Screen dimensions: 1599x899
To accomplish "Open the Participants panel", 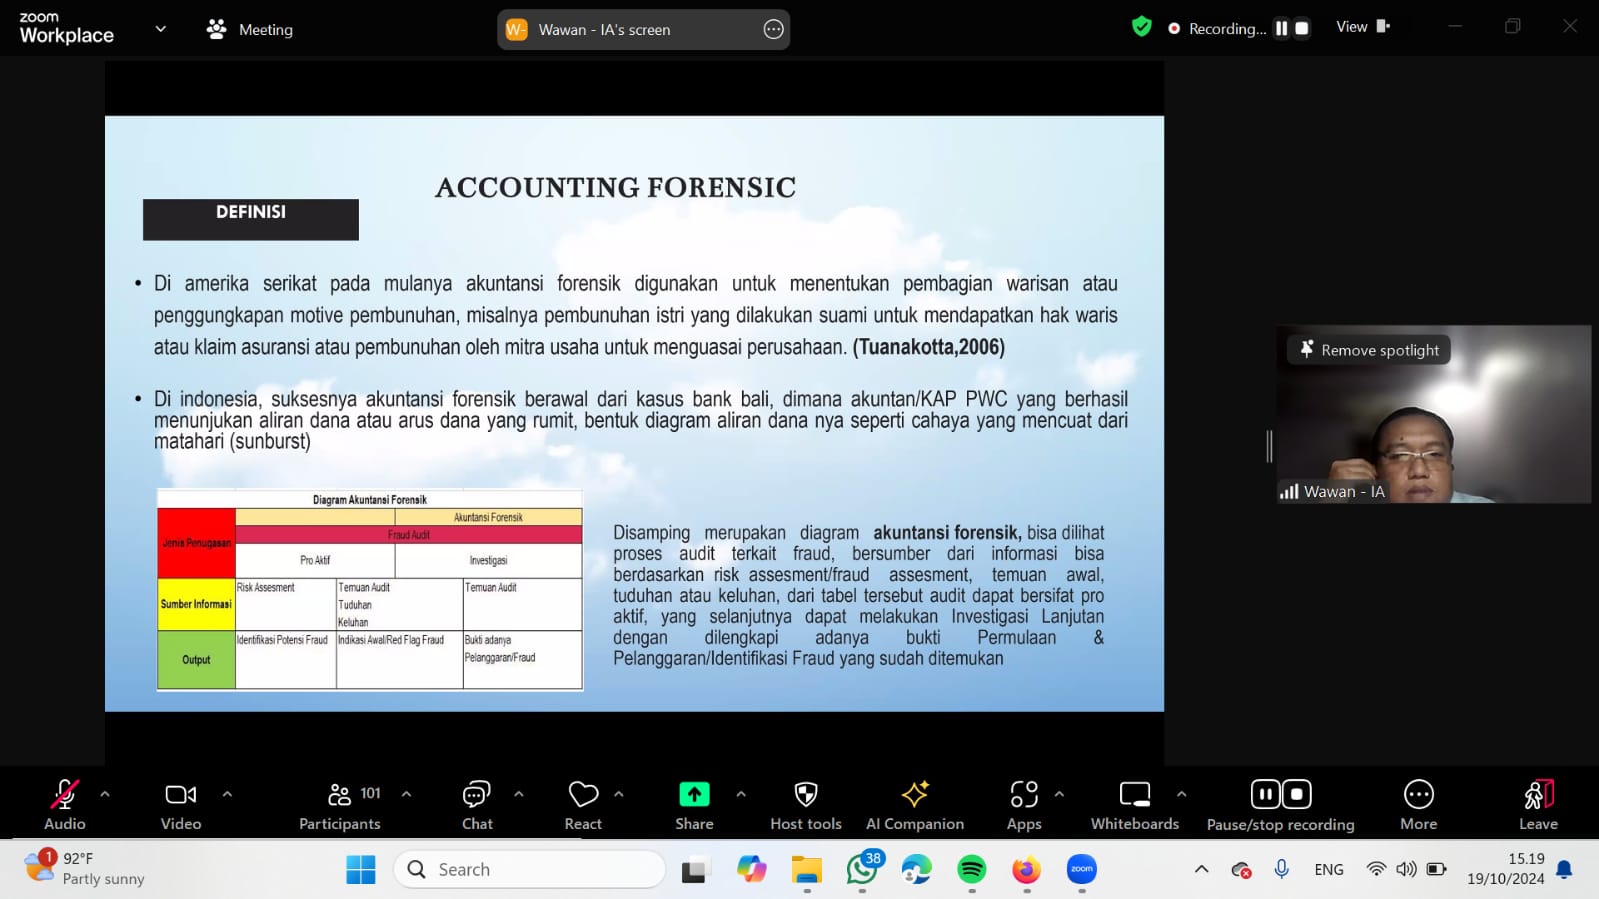I will click(340, 805).
